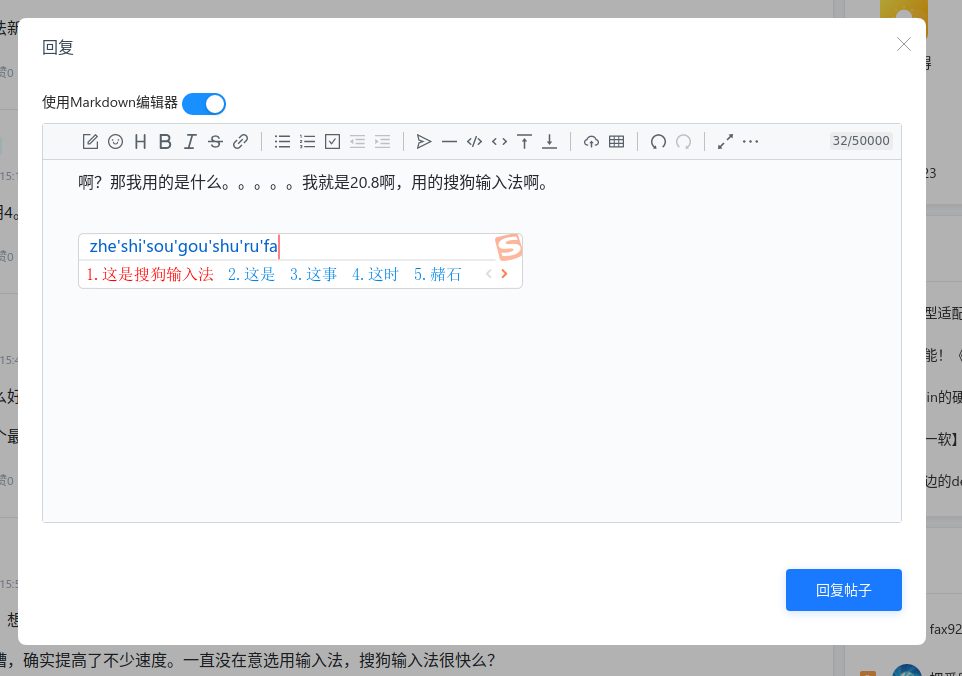Insert a code block
Viewport: 962px width, 676px height.
pos(474,142)
